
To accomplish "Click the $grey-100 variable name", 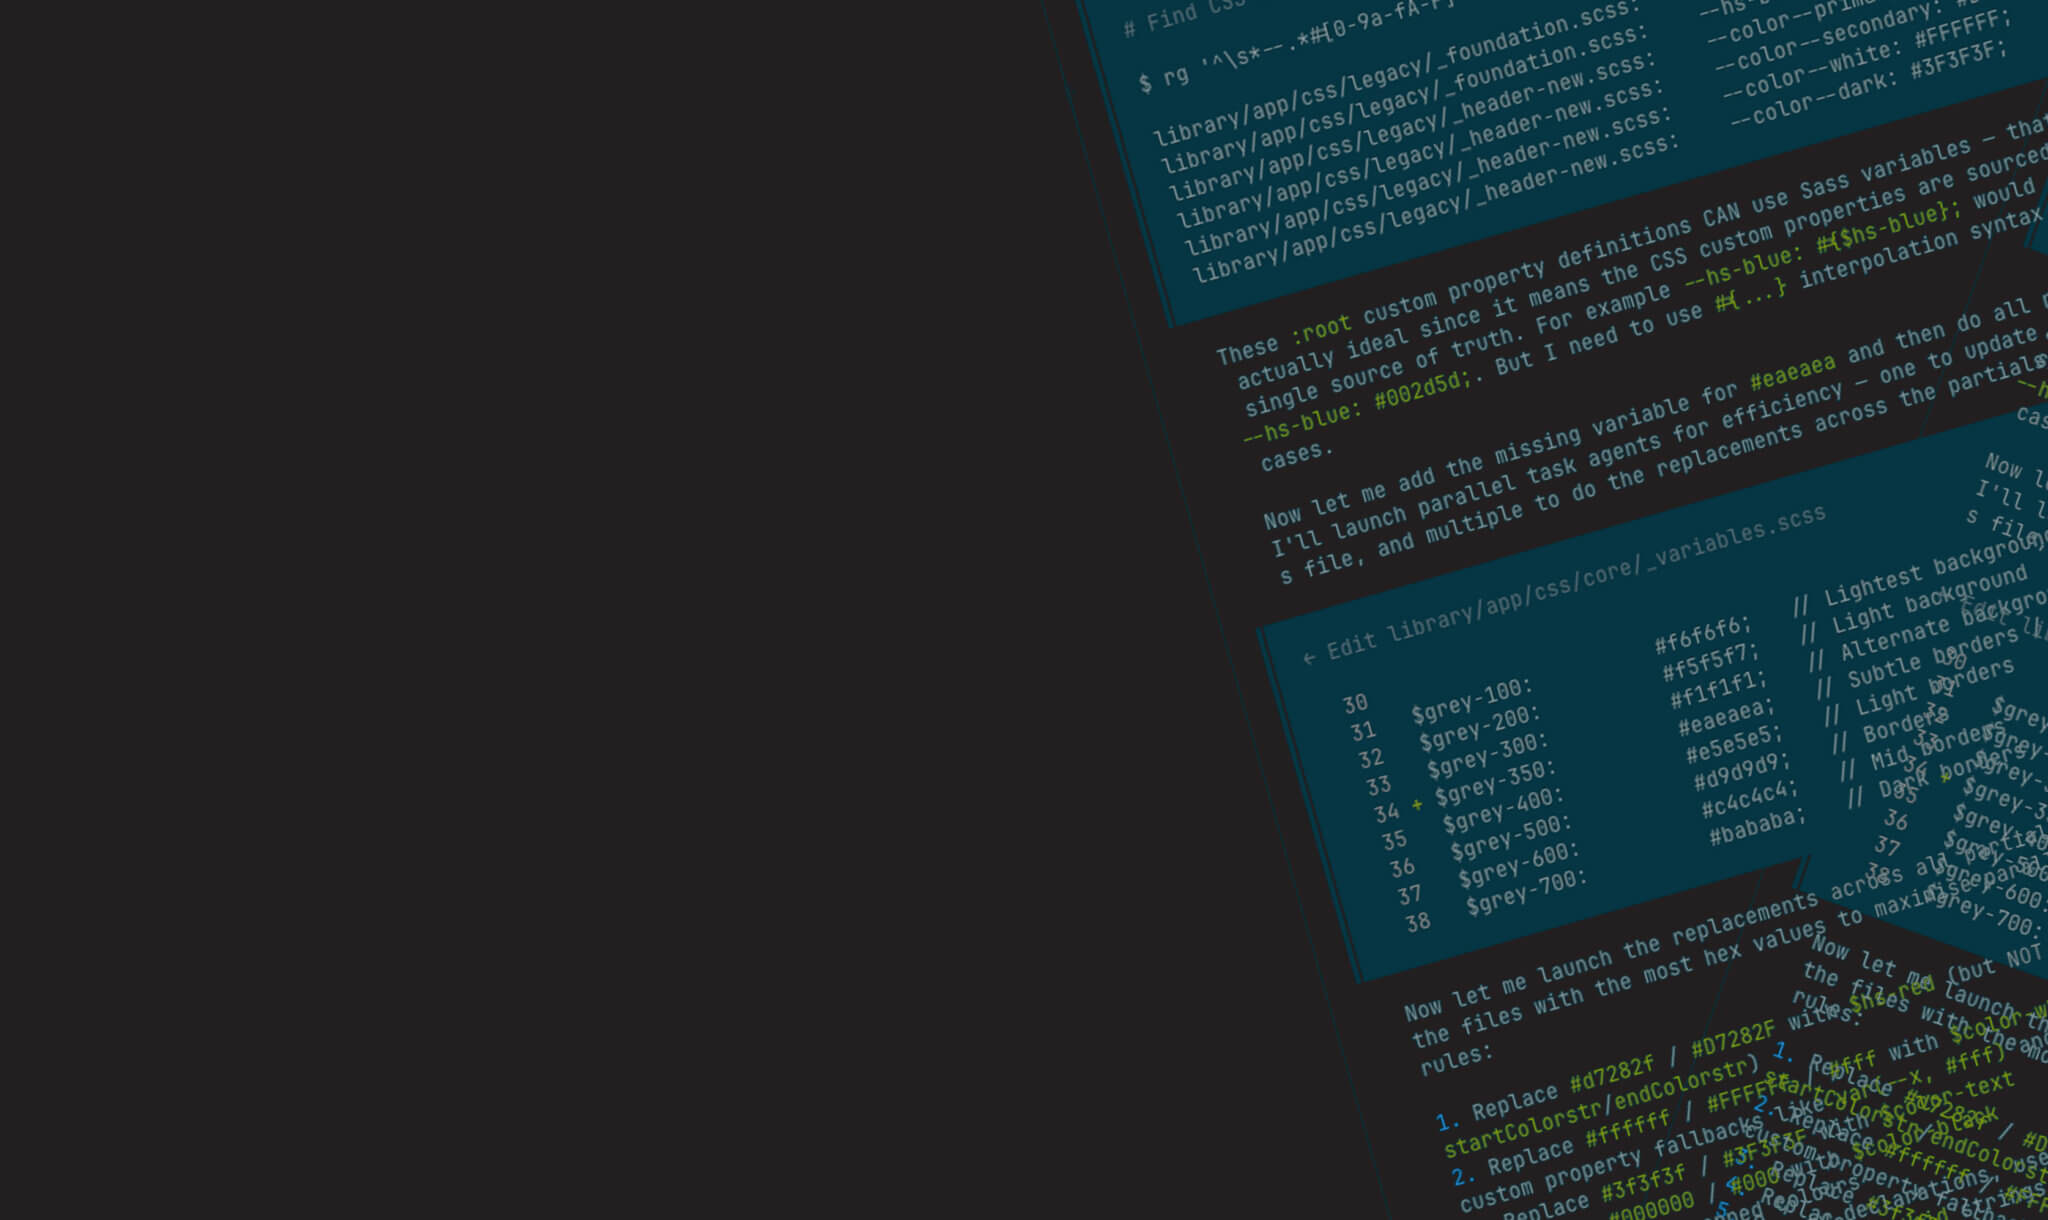I will tap(1471, 701).
